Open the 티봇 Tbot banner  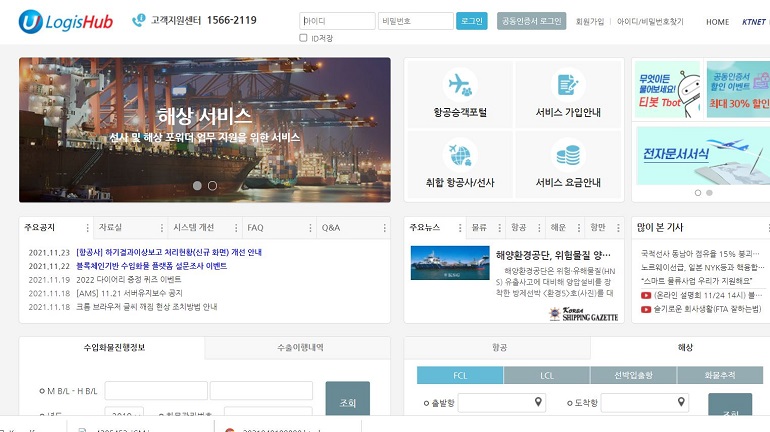click(x=667, y=89)
